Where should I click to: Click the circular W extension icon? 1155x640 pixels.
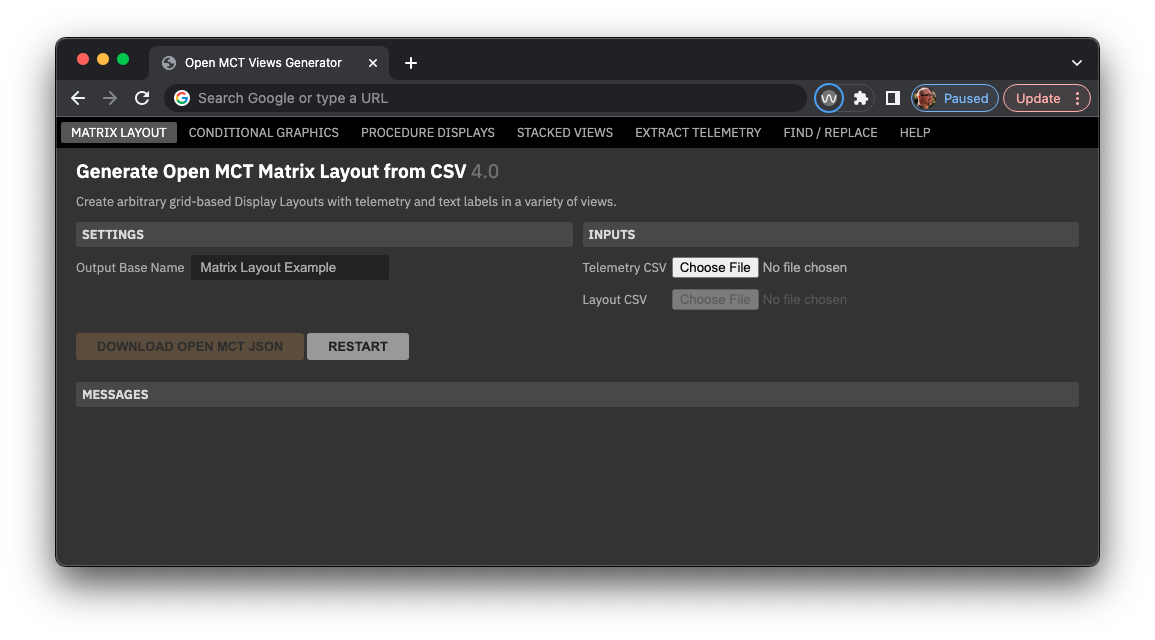click(829, 98)
